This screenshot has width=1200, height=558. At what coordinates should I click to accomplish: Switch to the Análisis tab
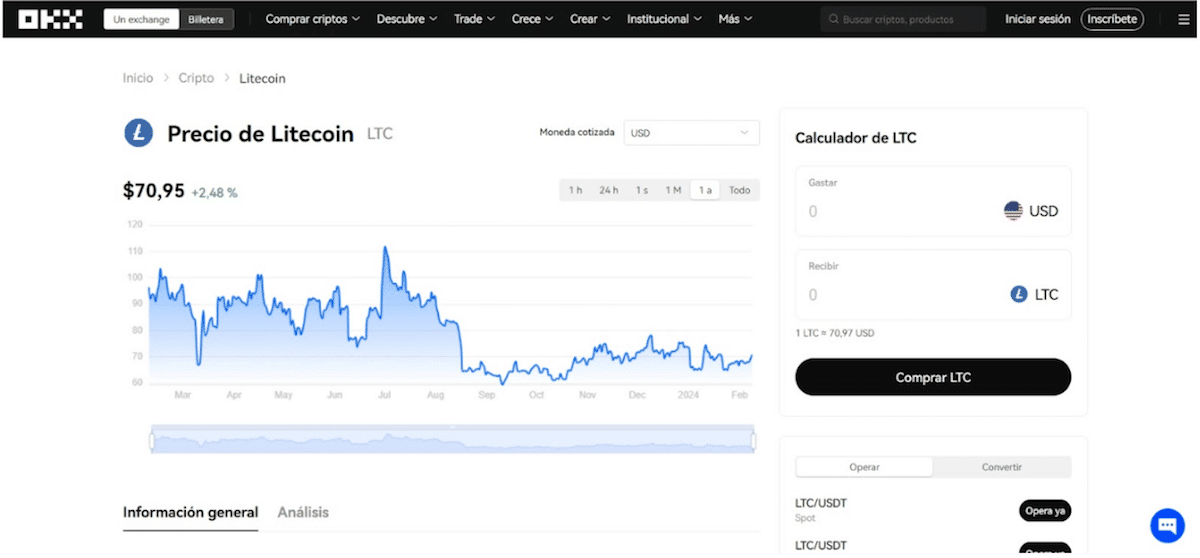click(303, 512)
